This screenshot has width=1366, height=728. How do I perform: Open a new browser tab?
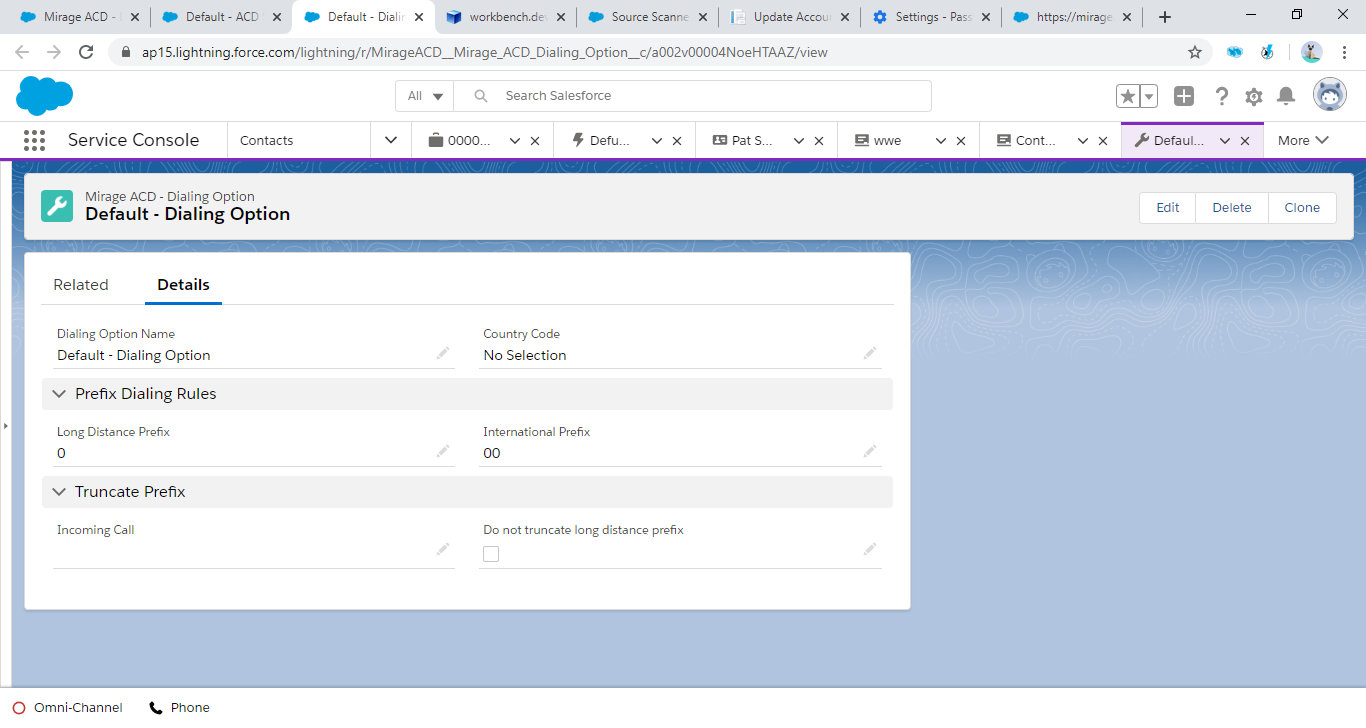(x=1165, y=17)
